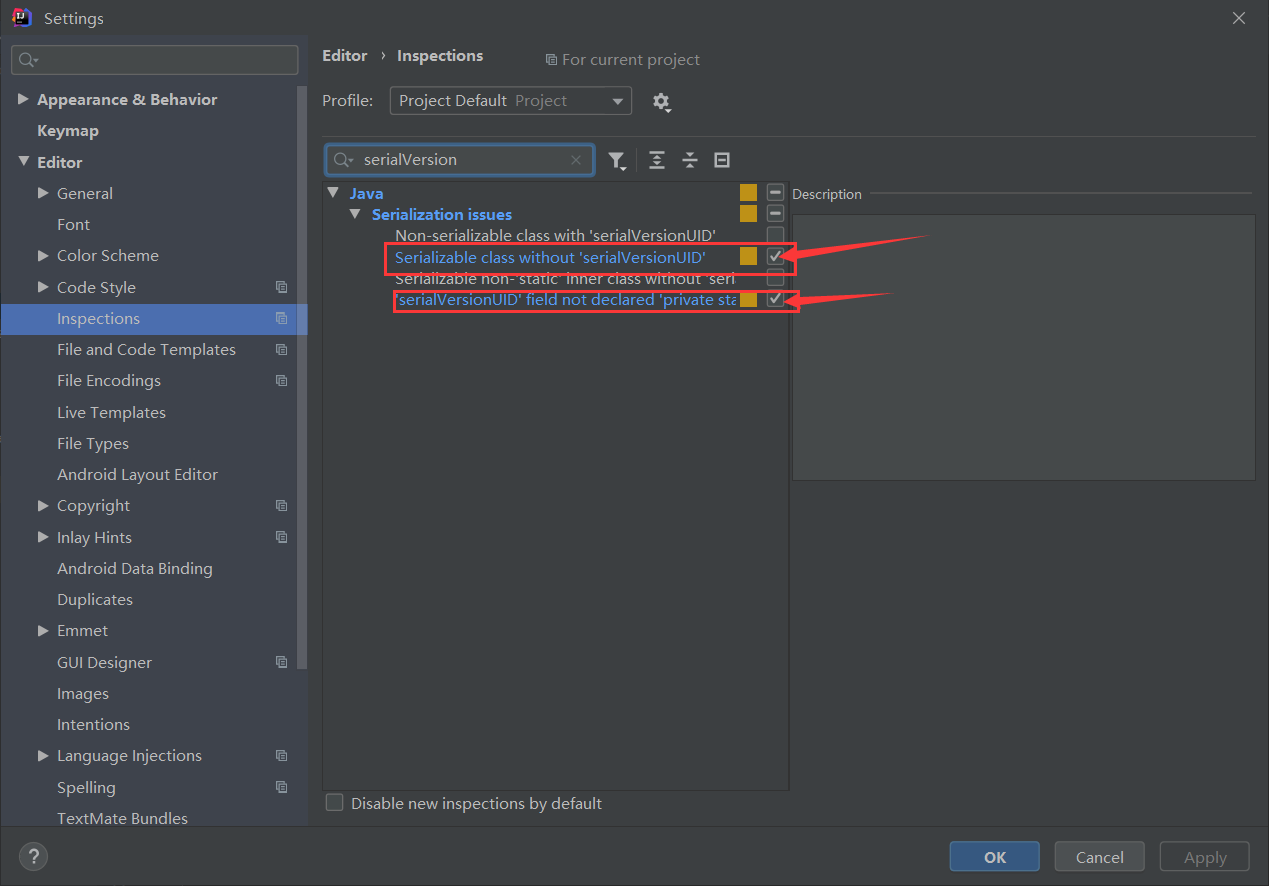
Task: Uncheck Serializable class without 'serialVersionUID'
Action: pyautogui.click(x=775, y=257)
